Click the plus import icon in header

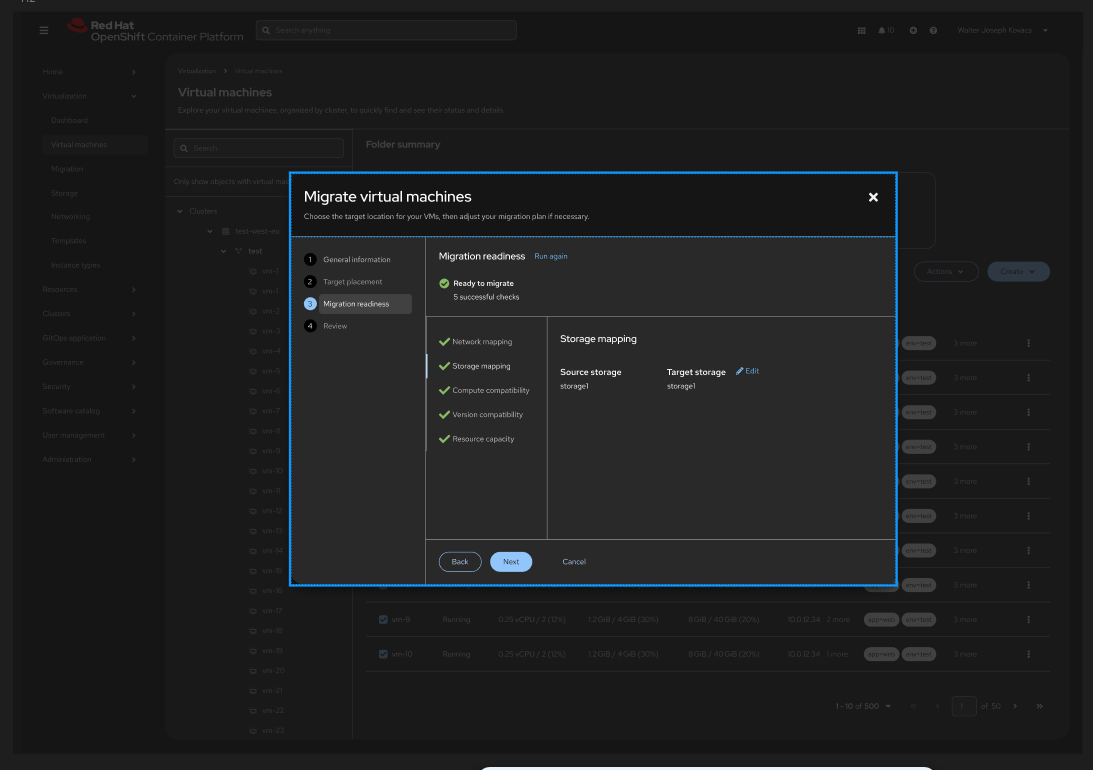click(x=913, y=31)
